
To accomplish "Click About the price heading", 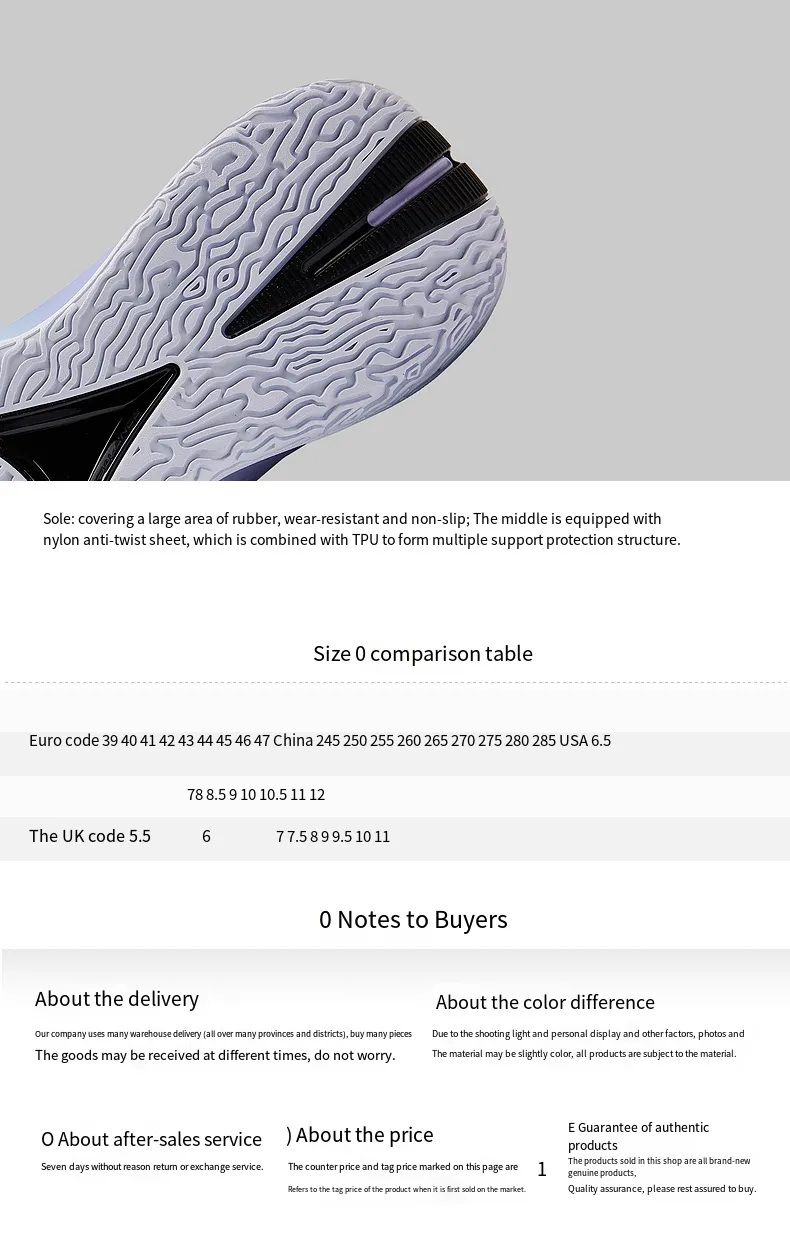I will coord(360,1135).
